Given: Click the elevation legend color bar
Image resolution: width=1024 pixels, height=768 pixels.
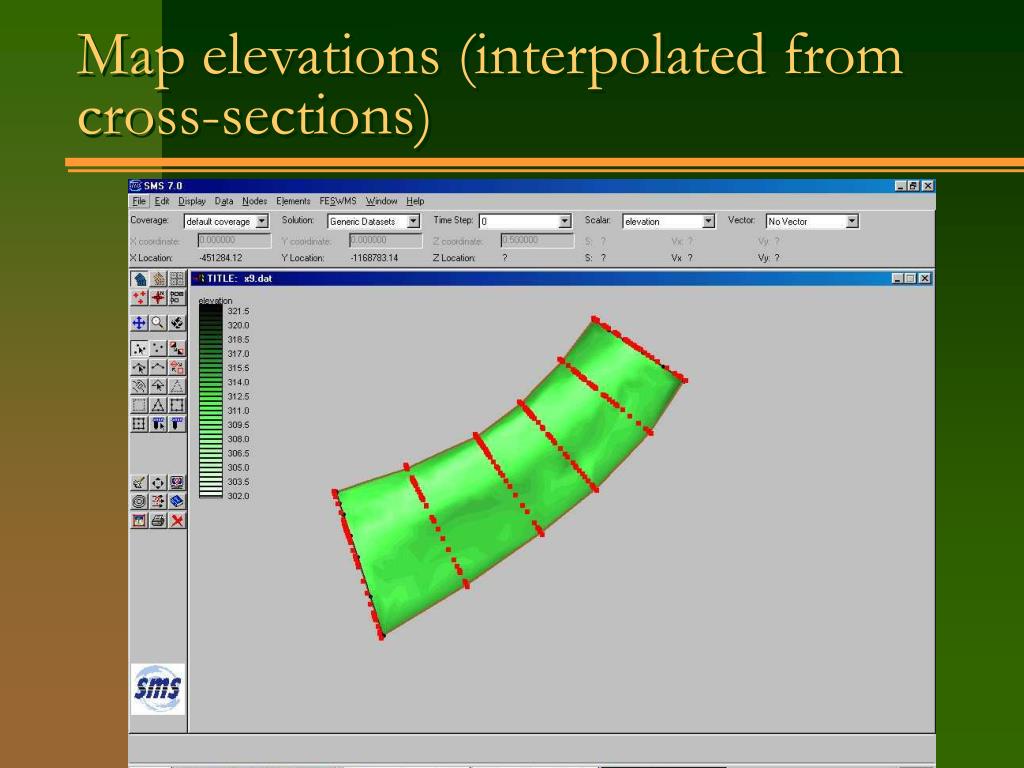Looking at the screenshot, I should point(211,402).
